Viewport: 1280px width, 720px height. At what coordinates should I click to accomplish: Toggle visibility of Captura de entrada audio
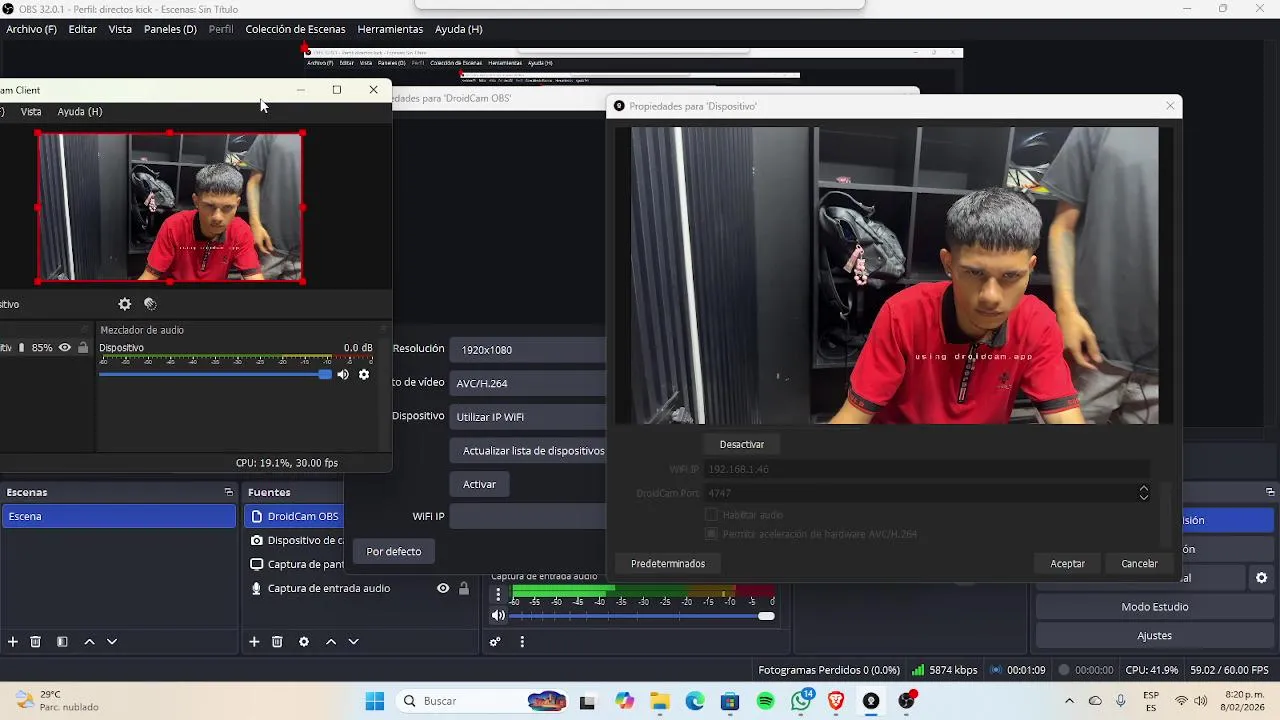[443, 588]
